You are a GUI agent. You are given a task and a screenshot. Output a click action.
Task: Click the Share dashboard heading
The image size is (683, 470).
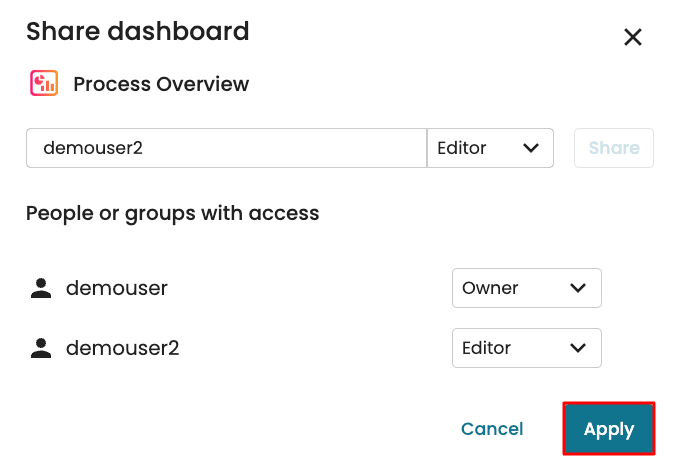click(x=138, y=32)
